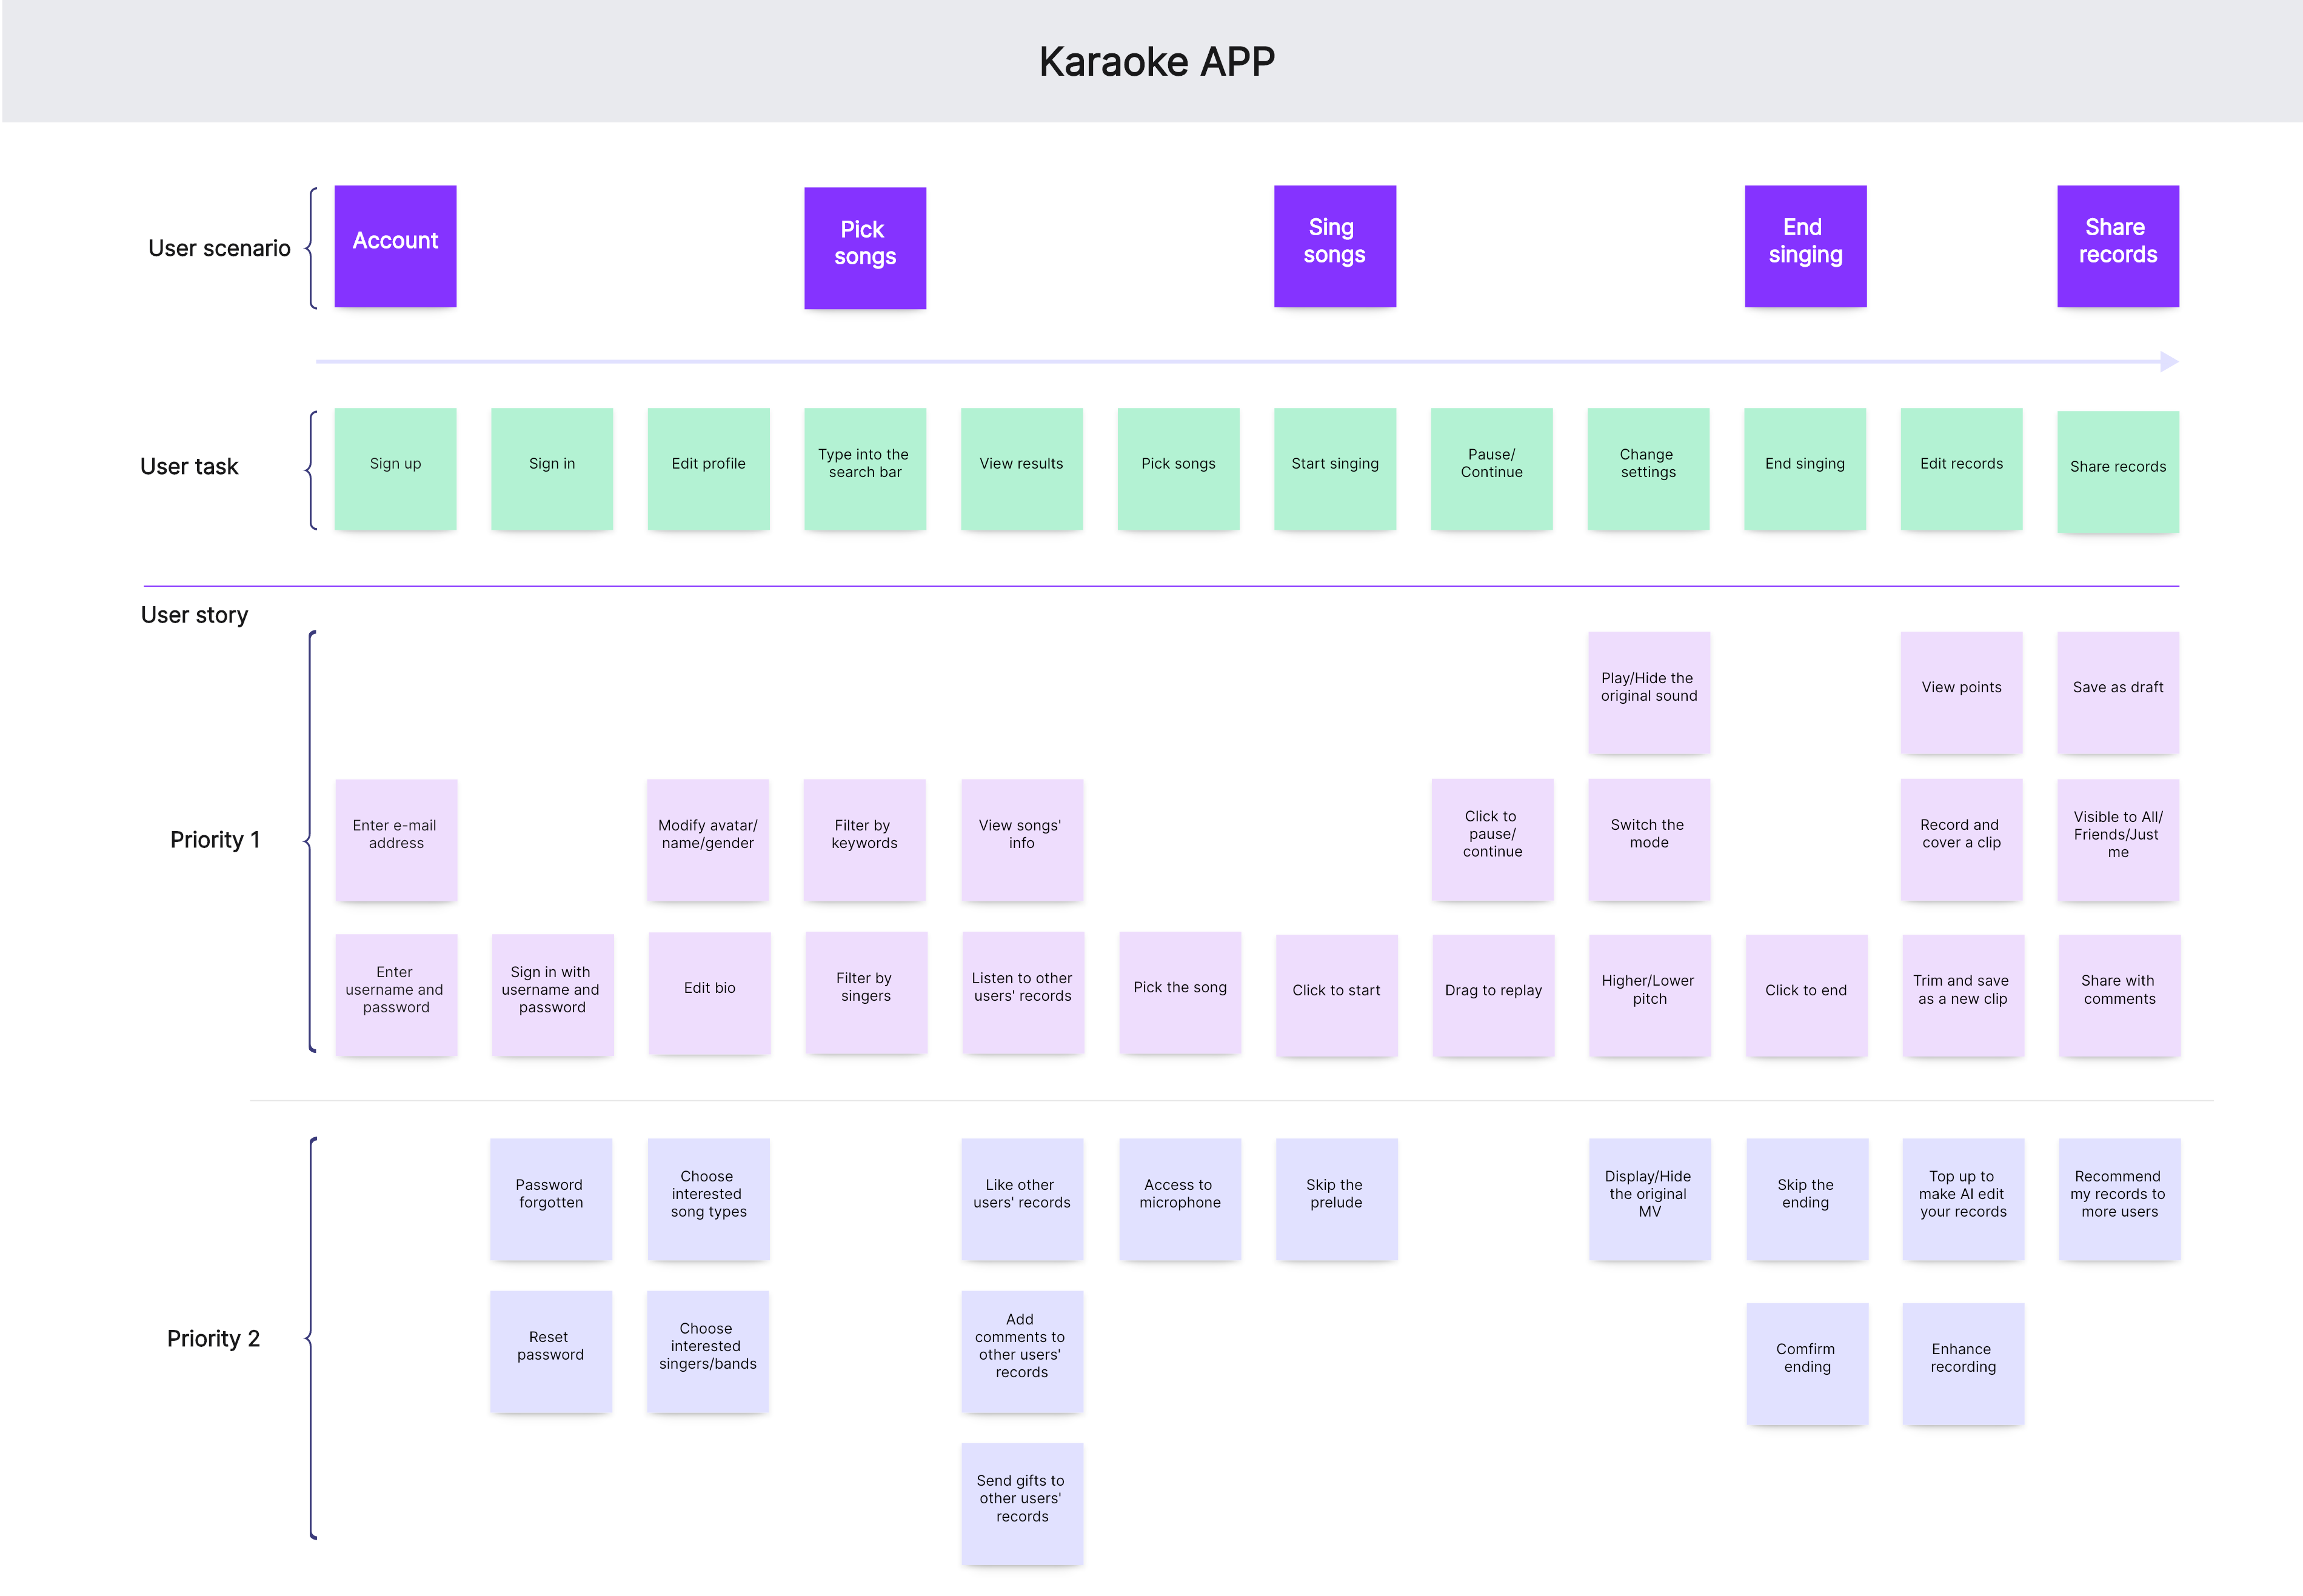2303x1596 pixels.
Task: Select the Sign up user task card
Action: pyautogui.click(x=395, y=464)
